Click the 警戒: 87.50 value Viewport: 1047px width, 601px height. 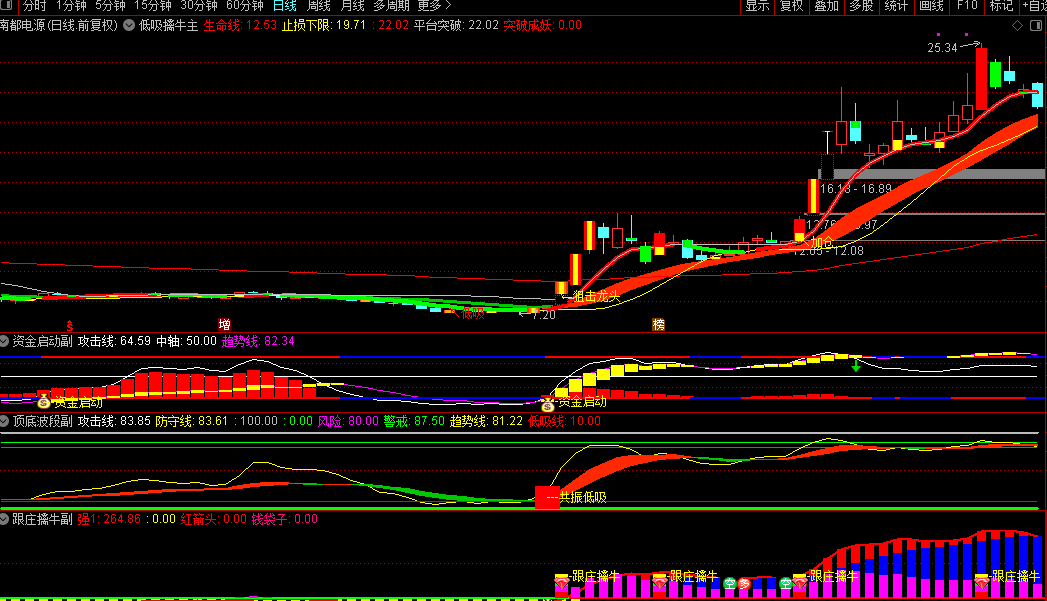pyautogui.click(x=414, y=421)
